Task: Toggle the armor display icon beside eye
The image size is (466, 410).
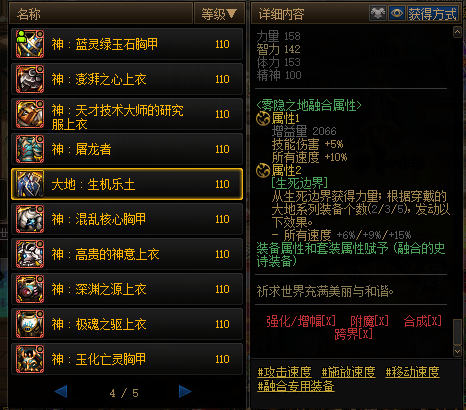Action: 378,13
